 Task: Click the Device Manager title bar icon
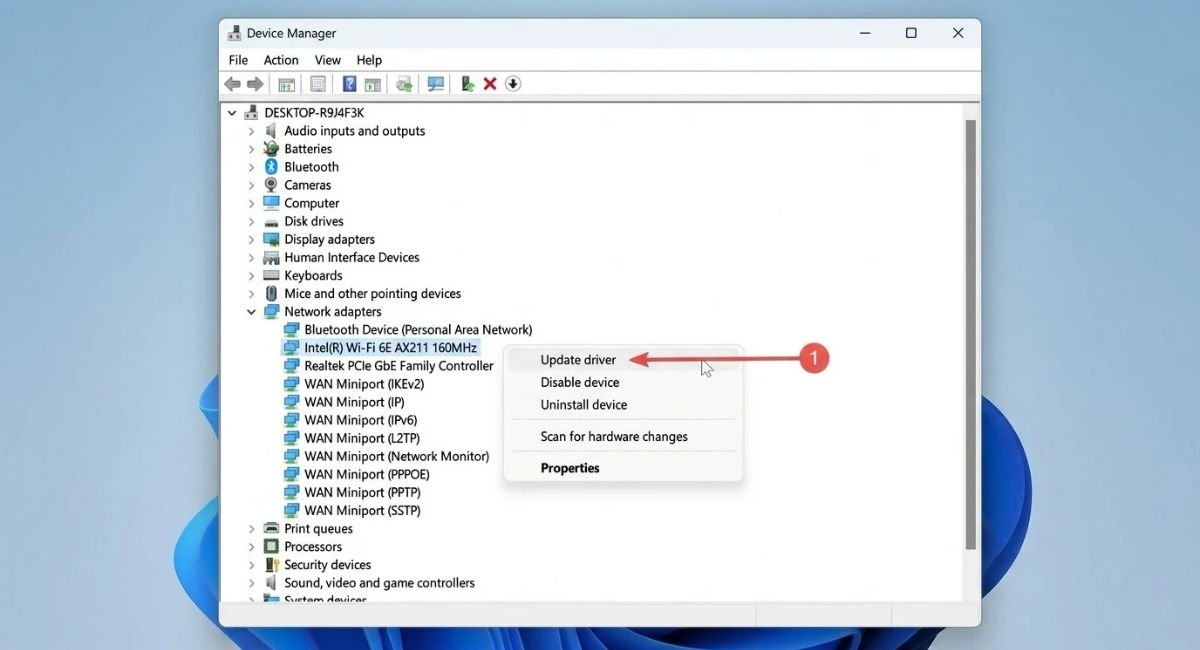click(x=235, y=33)
